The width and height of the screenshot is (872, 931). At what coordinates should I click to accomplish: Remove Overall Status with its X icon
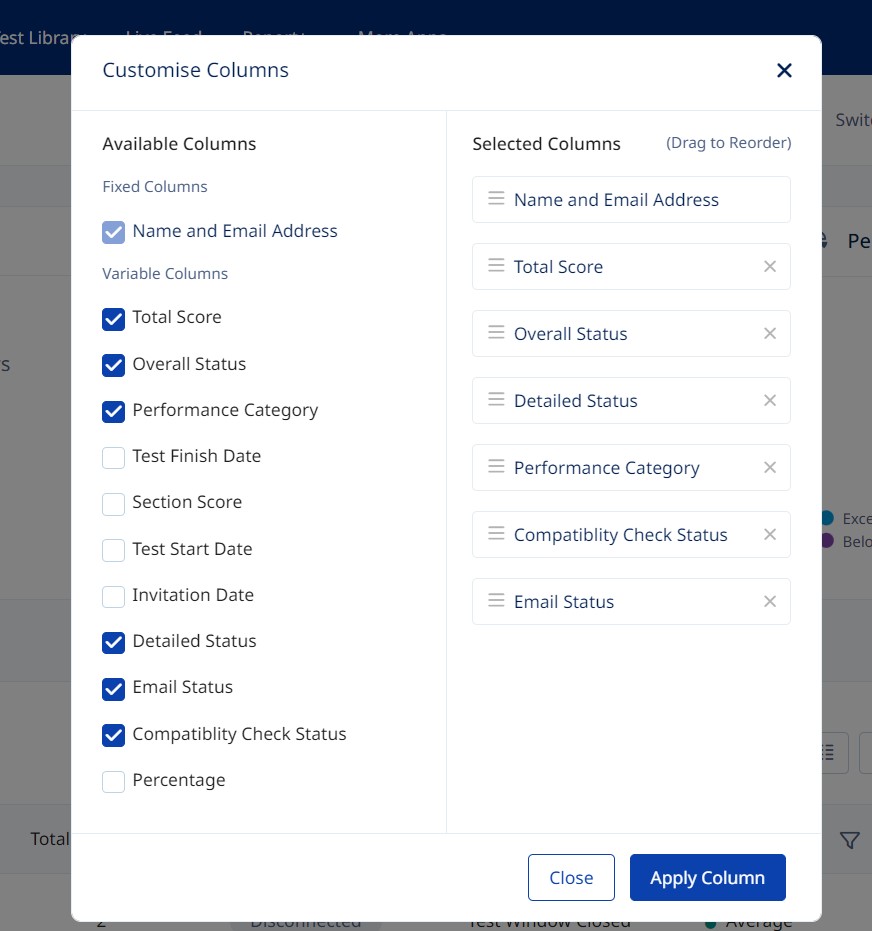tap(769, 333)
